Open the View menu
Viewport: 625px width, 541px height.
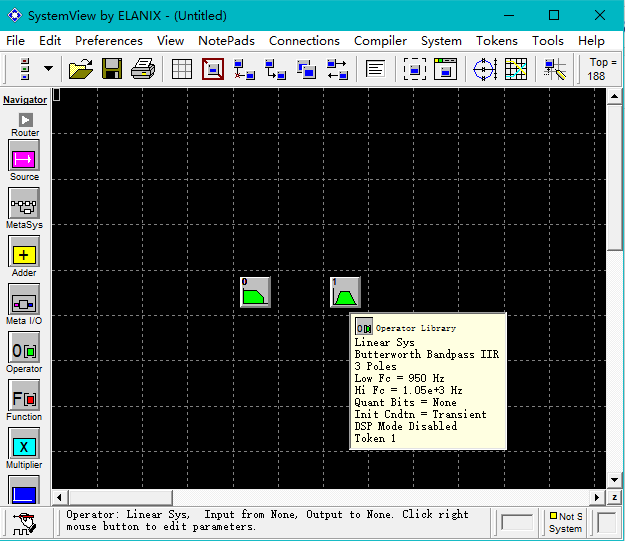170,41
